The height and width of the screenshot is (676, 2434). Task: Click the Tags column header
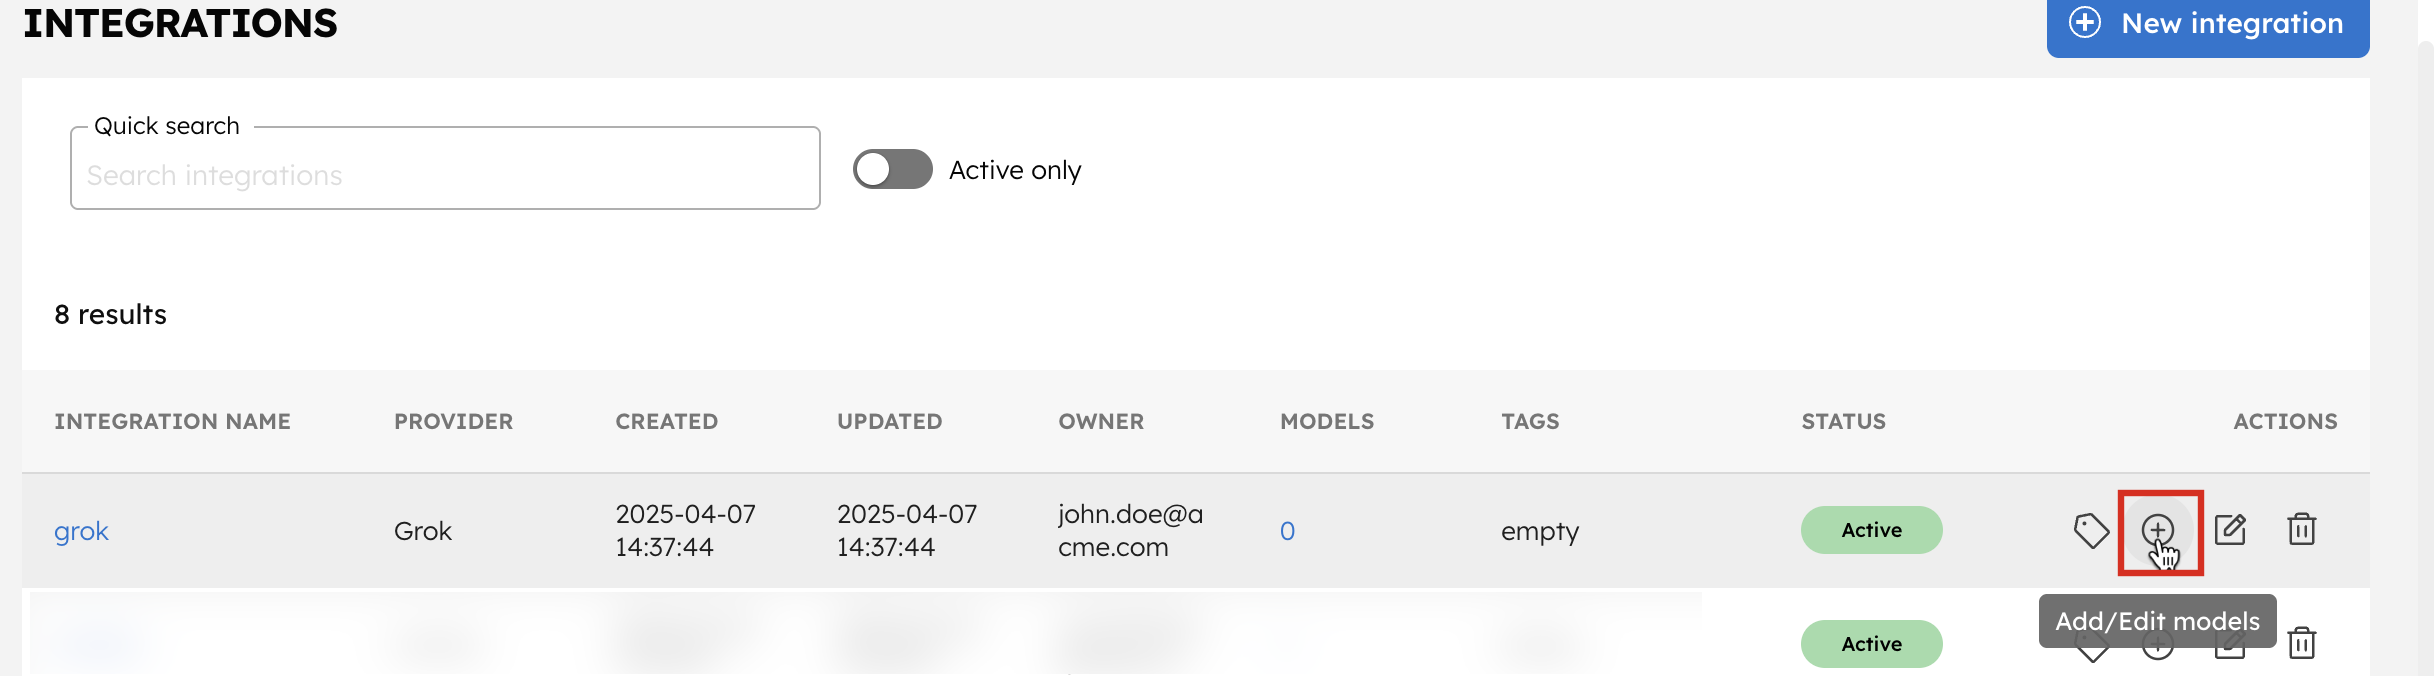coord(1530,422)
